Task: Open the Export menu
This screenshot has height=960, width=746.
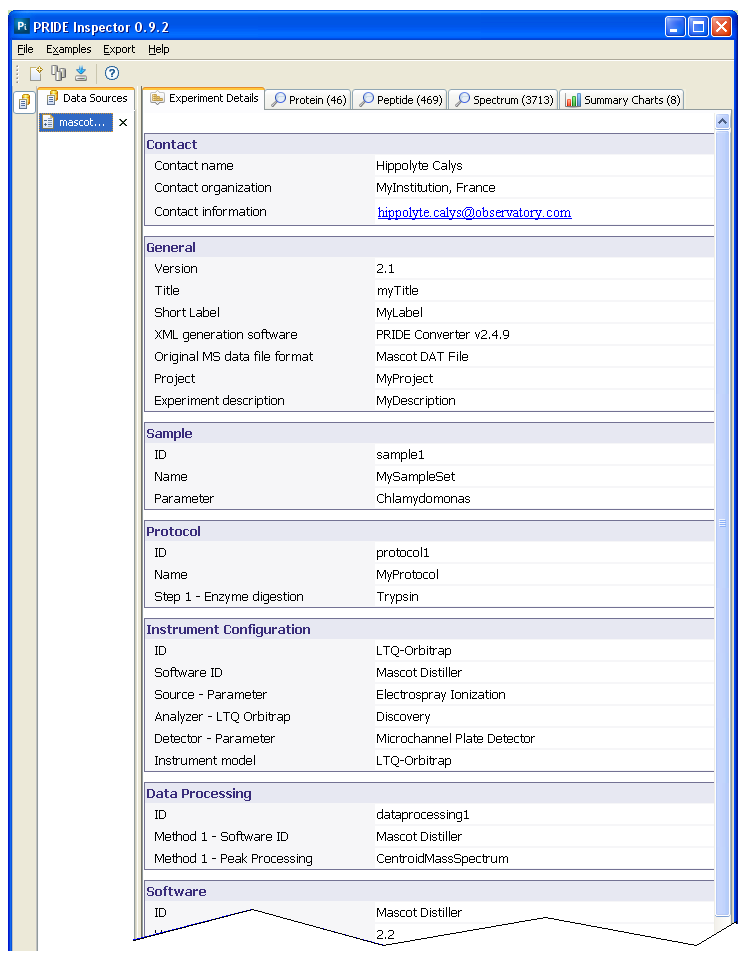Action: (x=119, y=49)
